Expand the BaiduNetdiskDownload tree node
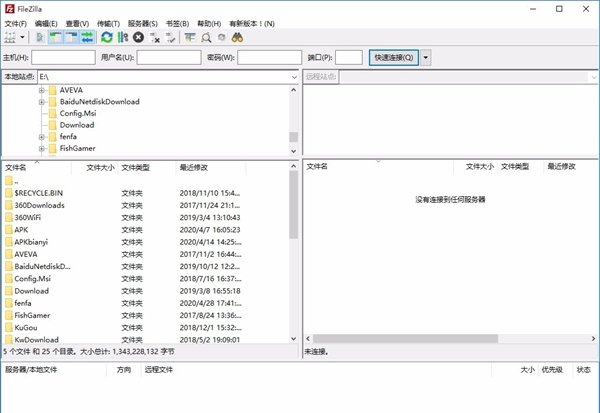 click(x=42, y=102)
